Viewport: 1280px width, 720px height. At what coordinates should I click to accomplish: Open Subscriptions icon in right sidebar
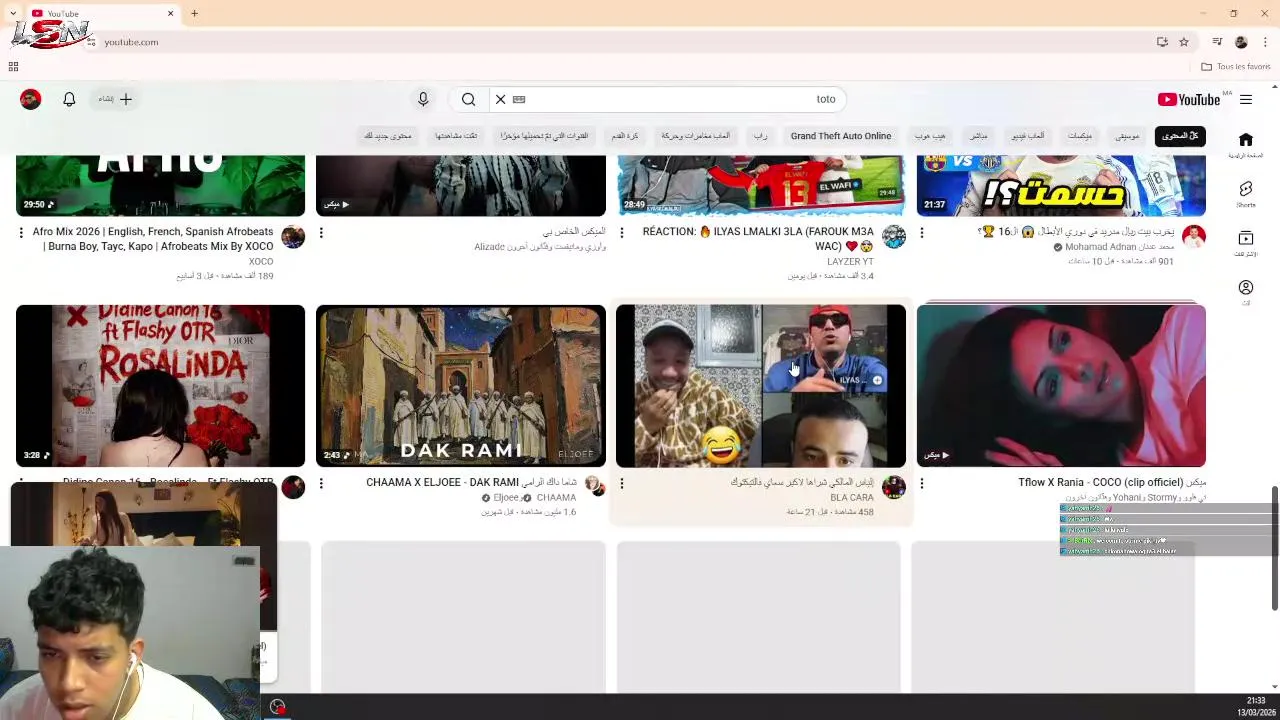[1245, 238]
